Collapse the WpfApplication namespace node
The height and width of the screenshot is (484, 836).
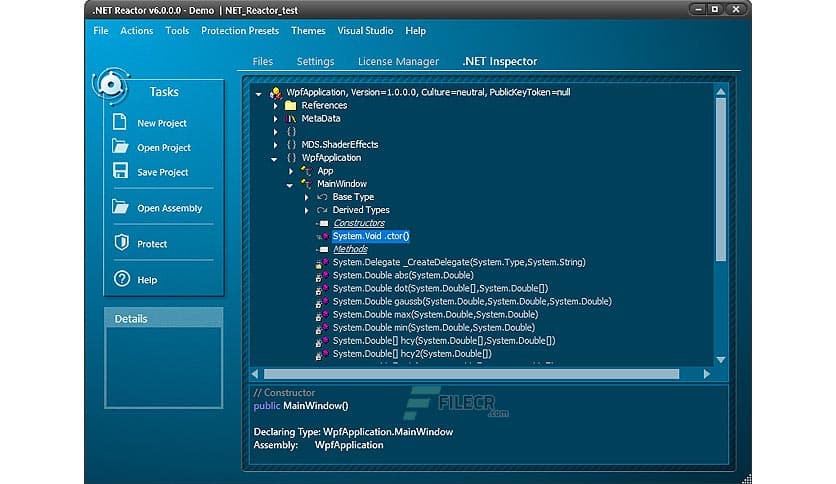[276, 158]
